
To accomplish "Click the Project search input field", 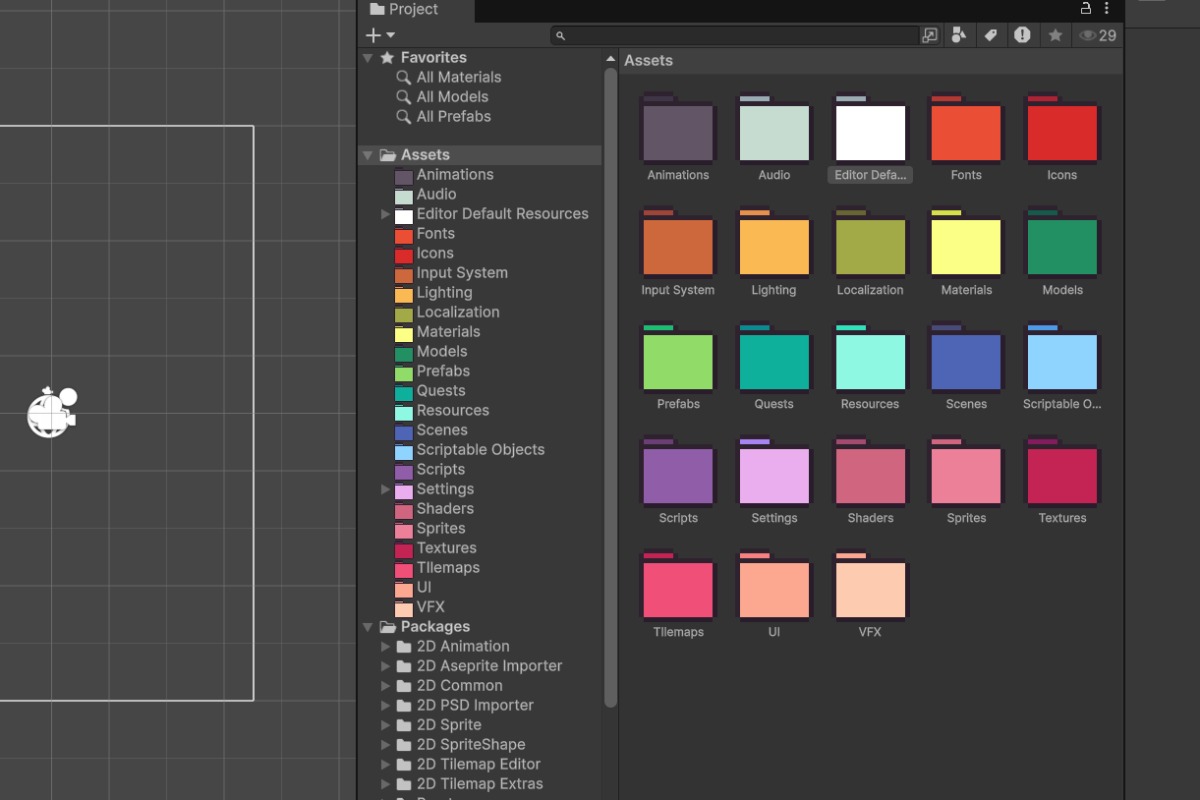I will 738,35.
